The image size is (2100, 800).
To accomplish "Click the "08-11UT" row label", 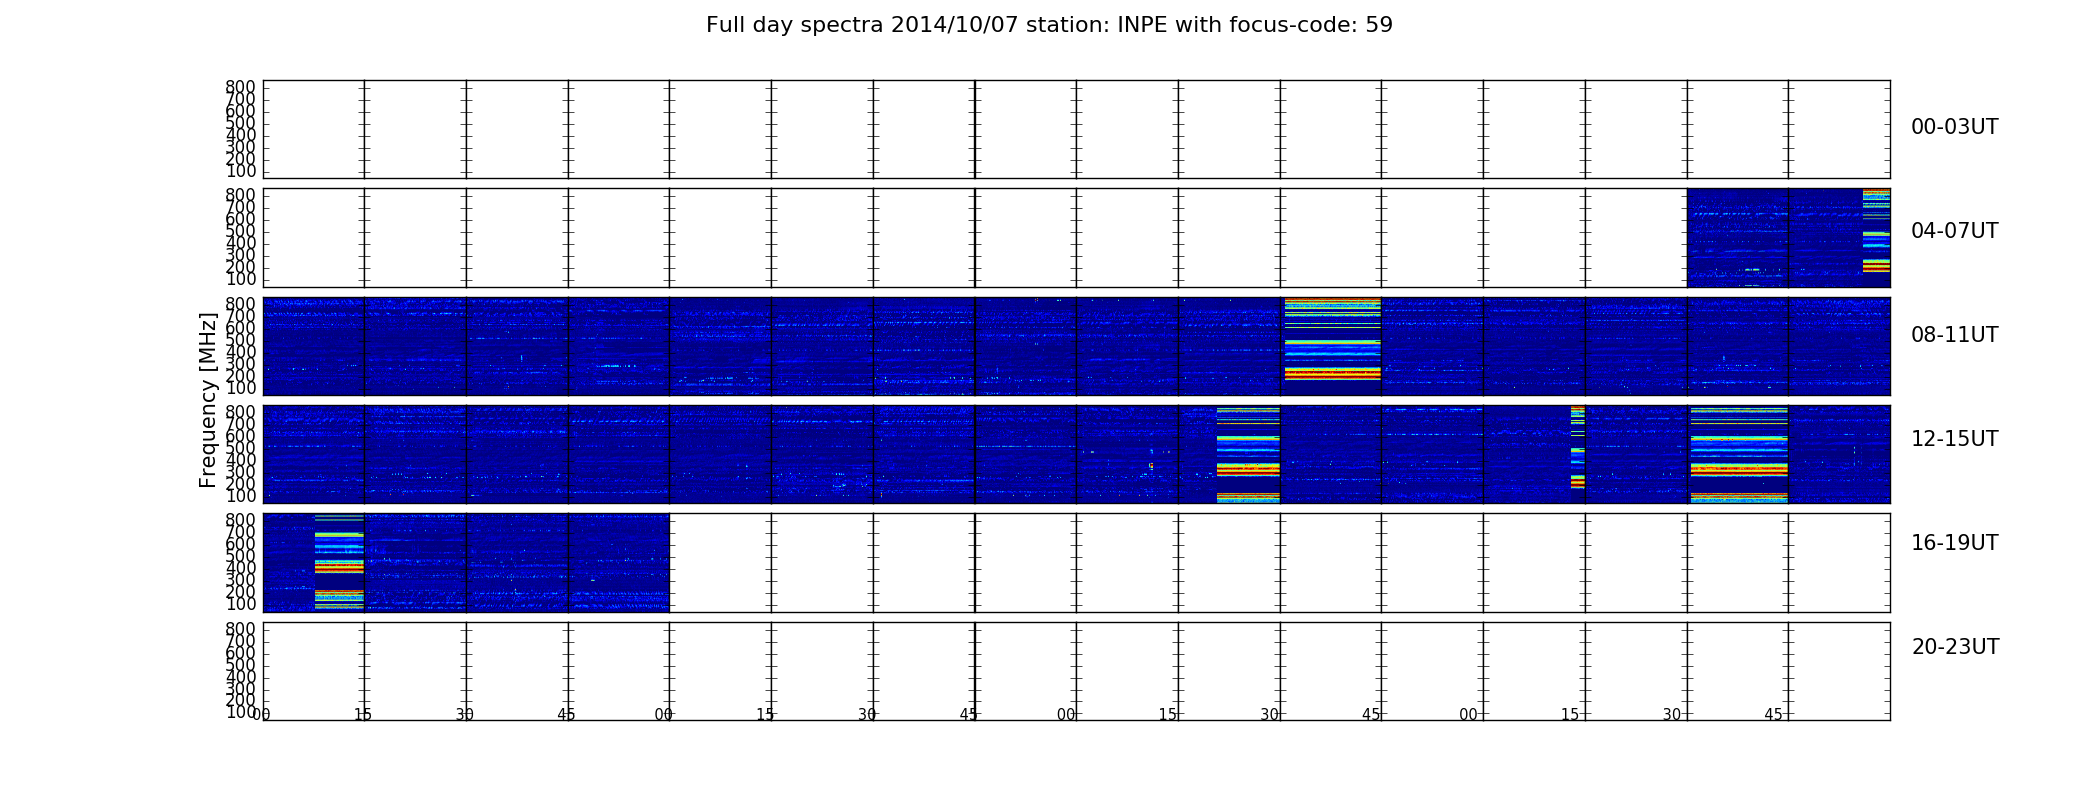I will (1954, 335).
